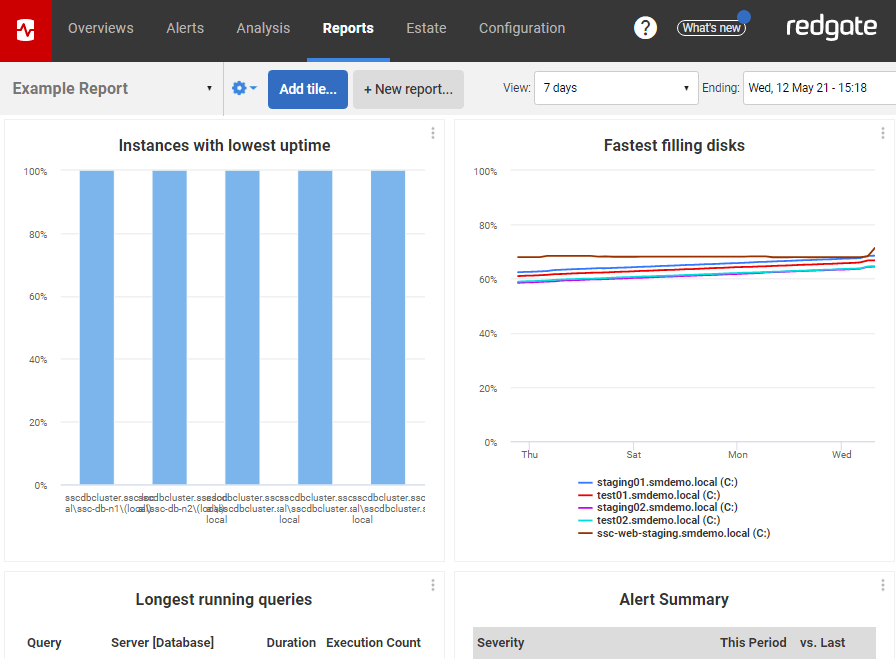Click the Add tile button
Screen dimensions: 896x659
(x=307, y=88)
